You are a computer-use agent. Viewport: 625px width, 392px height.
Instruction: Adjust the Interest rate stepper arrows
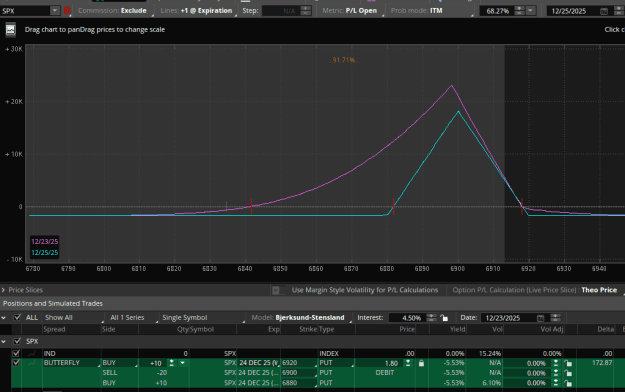[431, 318]
